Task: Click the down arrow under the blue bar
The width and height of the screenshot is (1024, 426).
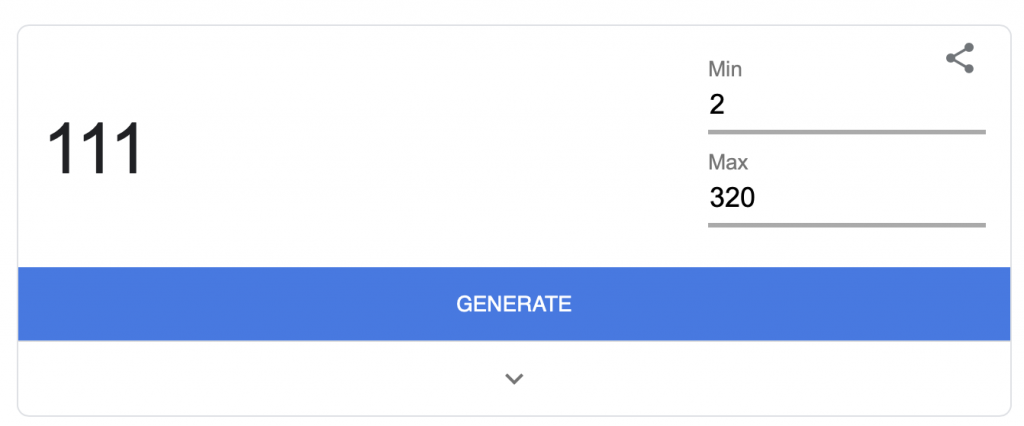Action: (515, 378)
